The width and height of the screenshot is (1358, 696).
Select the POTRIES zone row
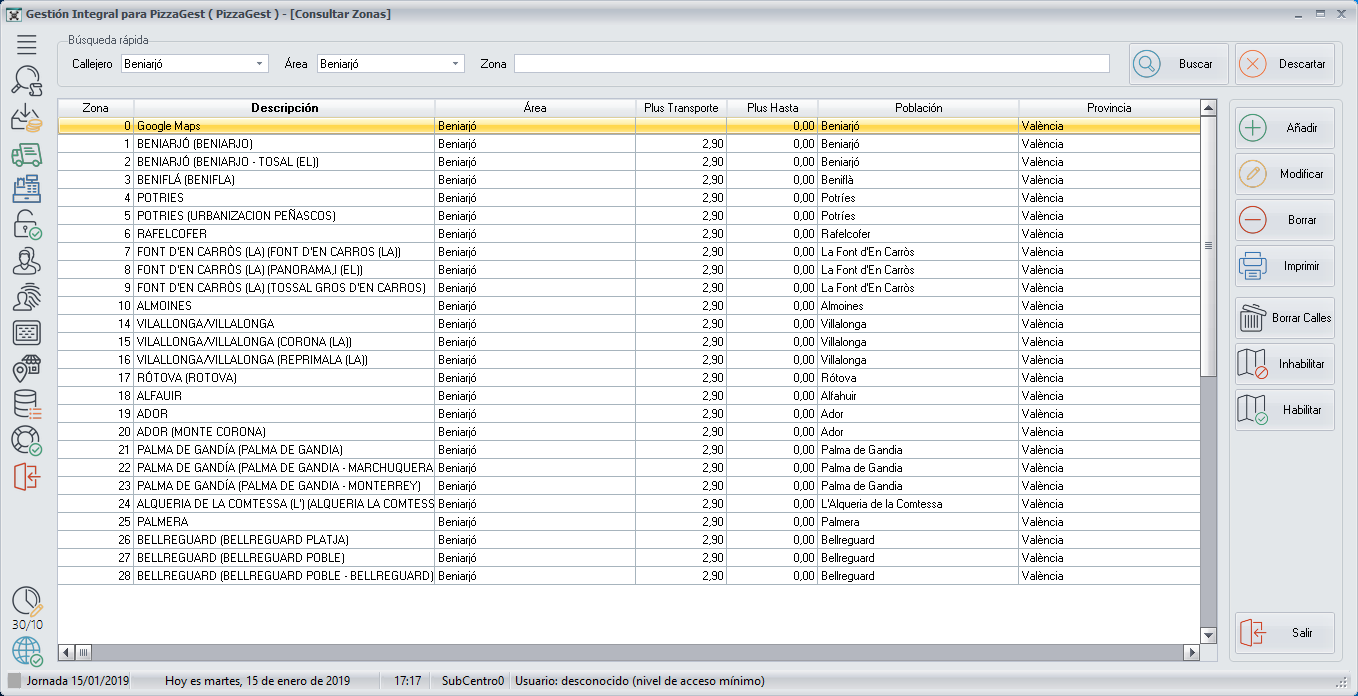pyautogui.click(x=284, y=198)
